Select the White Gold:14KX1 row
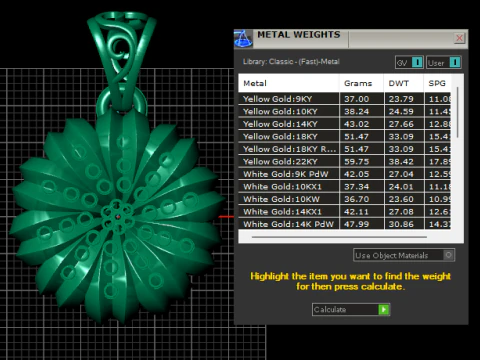 click(345, 211)
